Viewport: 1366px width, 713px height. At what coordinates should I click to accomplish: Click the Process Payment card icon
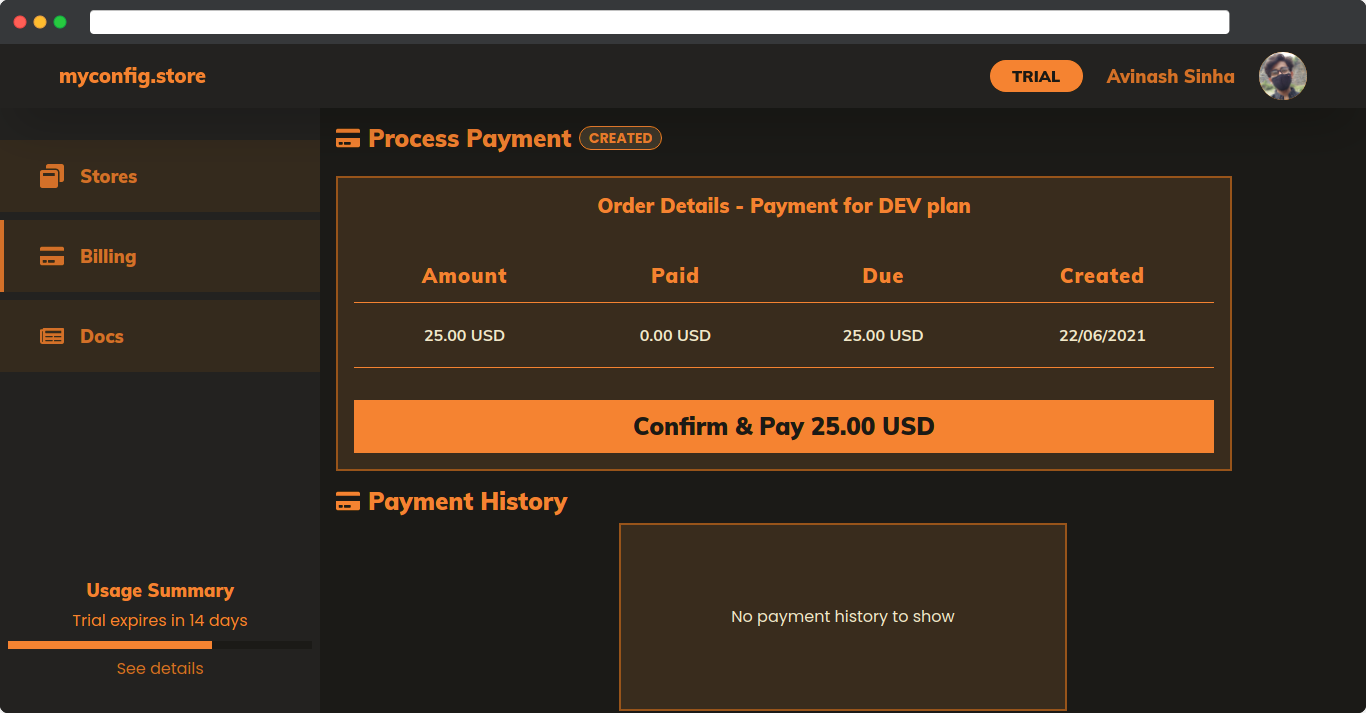[x=348, y=139]
